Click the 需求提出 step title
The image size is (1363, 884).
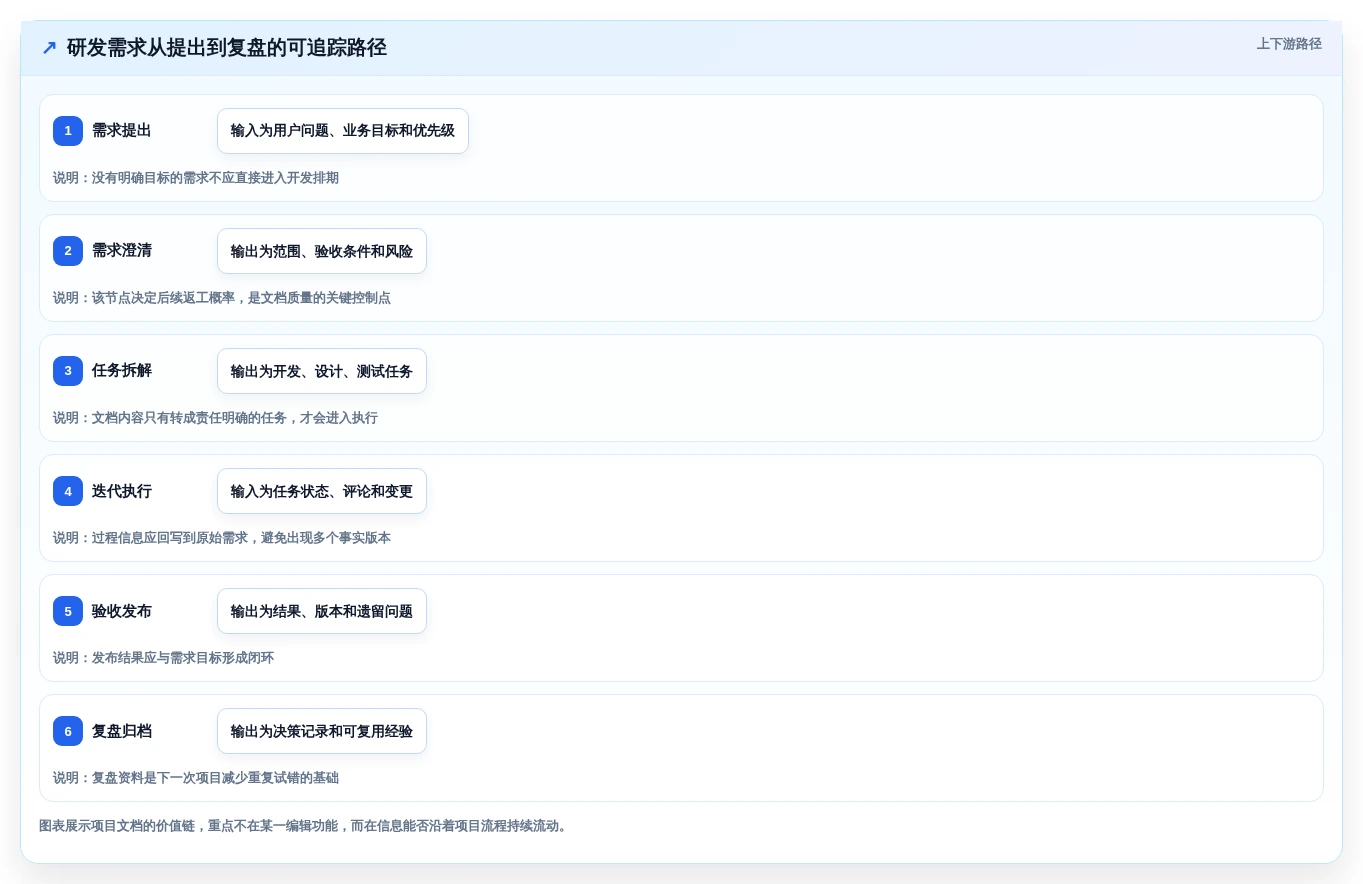tap(122, 131)
